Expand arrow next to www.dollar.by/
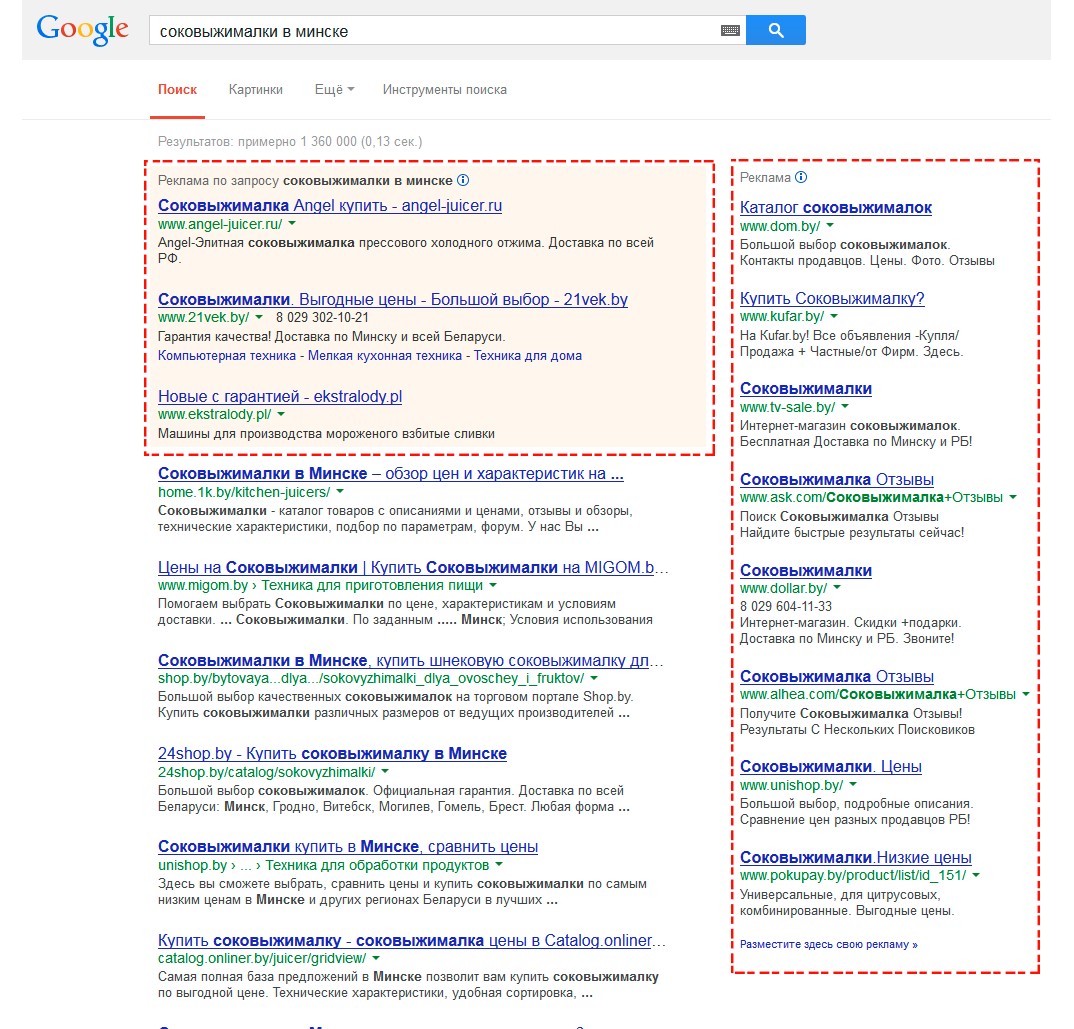The width and height of the screenshot is (1074, 1029). click(x=837, y=588)
